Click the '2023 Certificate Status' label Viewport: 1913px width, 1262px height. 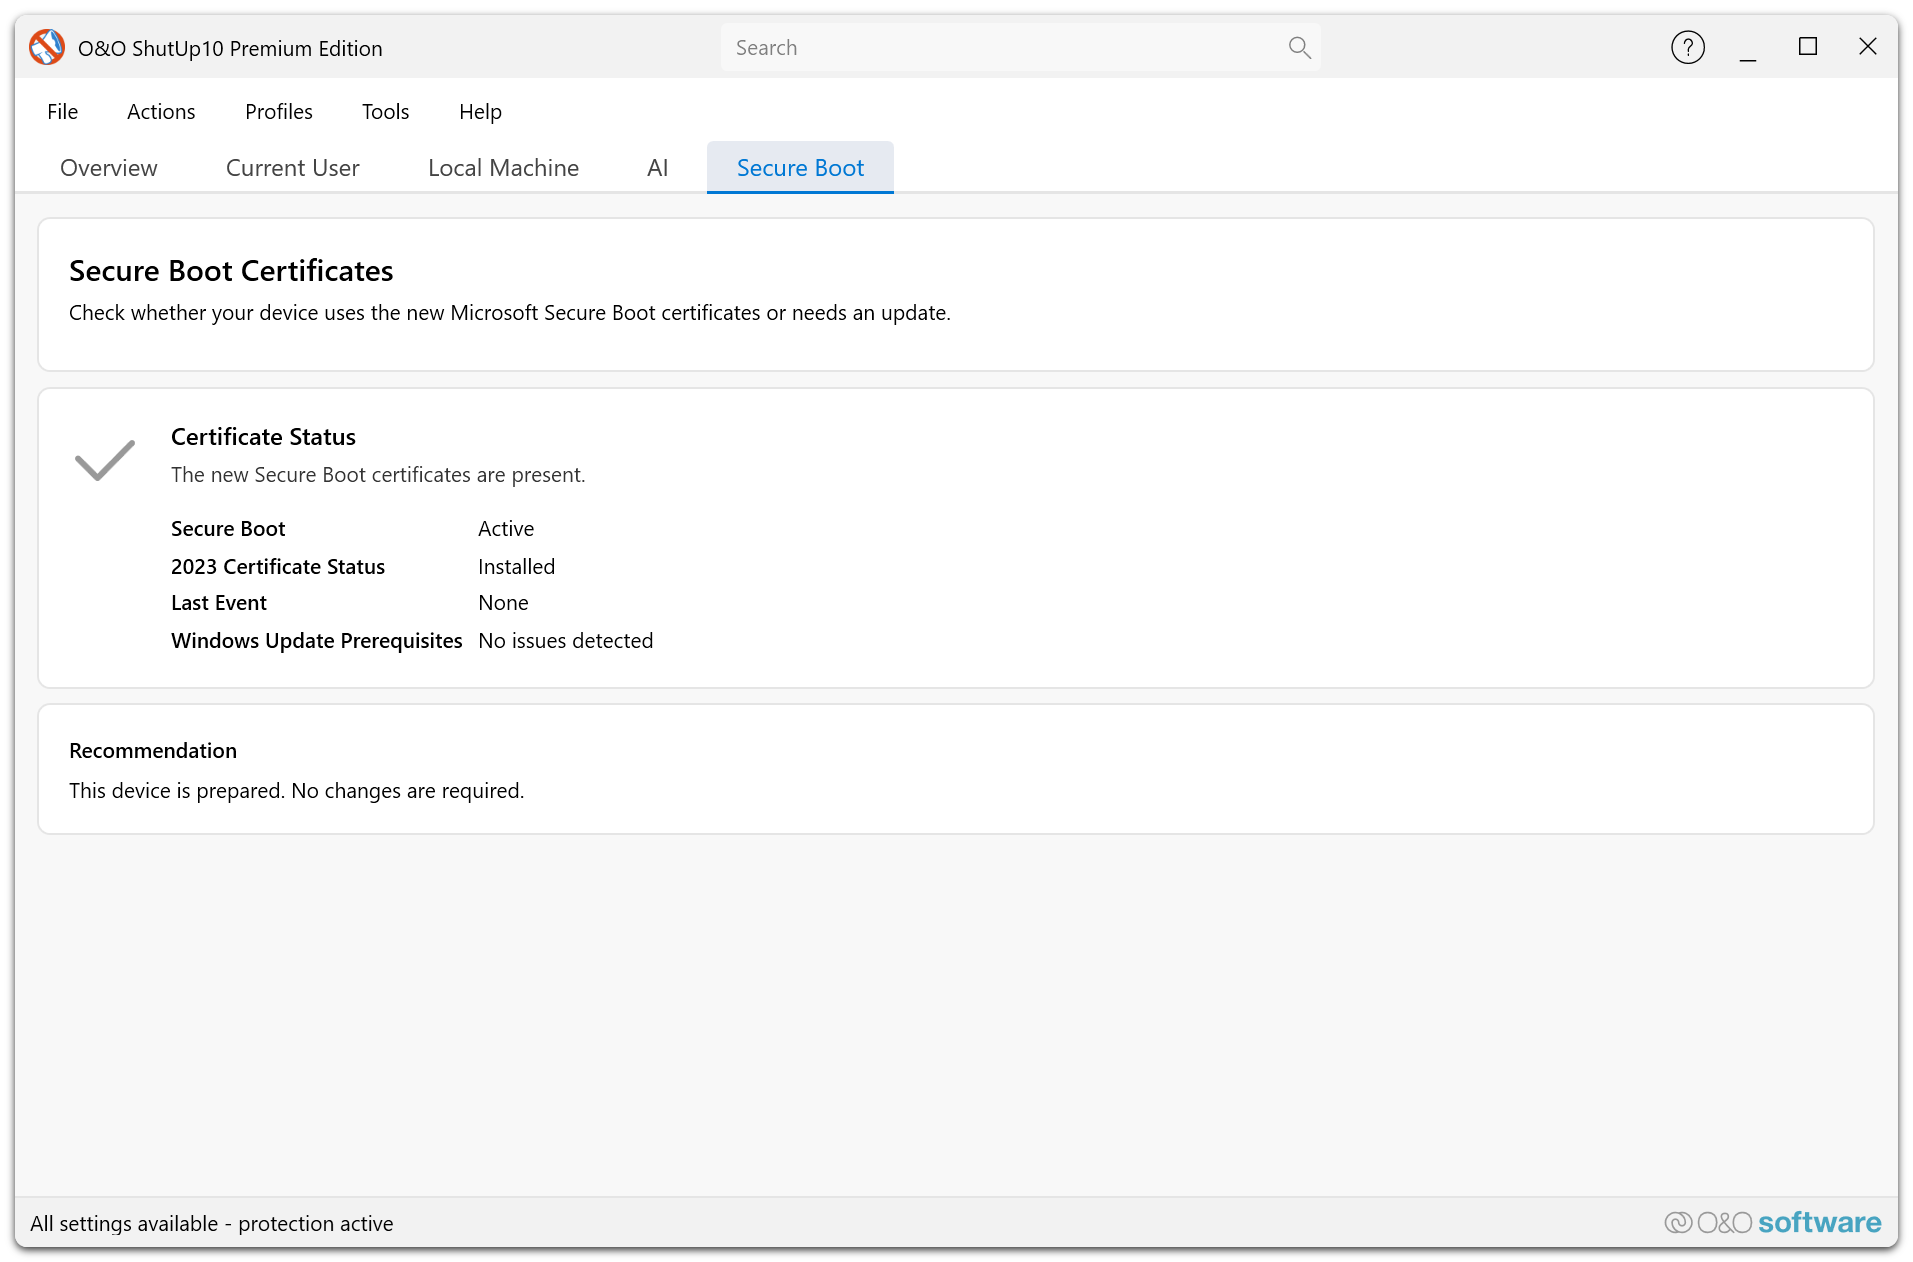[278, 567]
